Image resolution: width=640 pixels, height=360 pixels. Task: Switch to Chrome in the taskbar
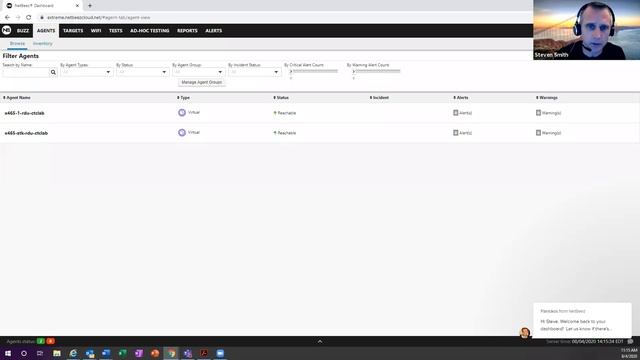171,353
